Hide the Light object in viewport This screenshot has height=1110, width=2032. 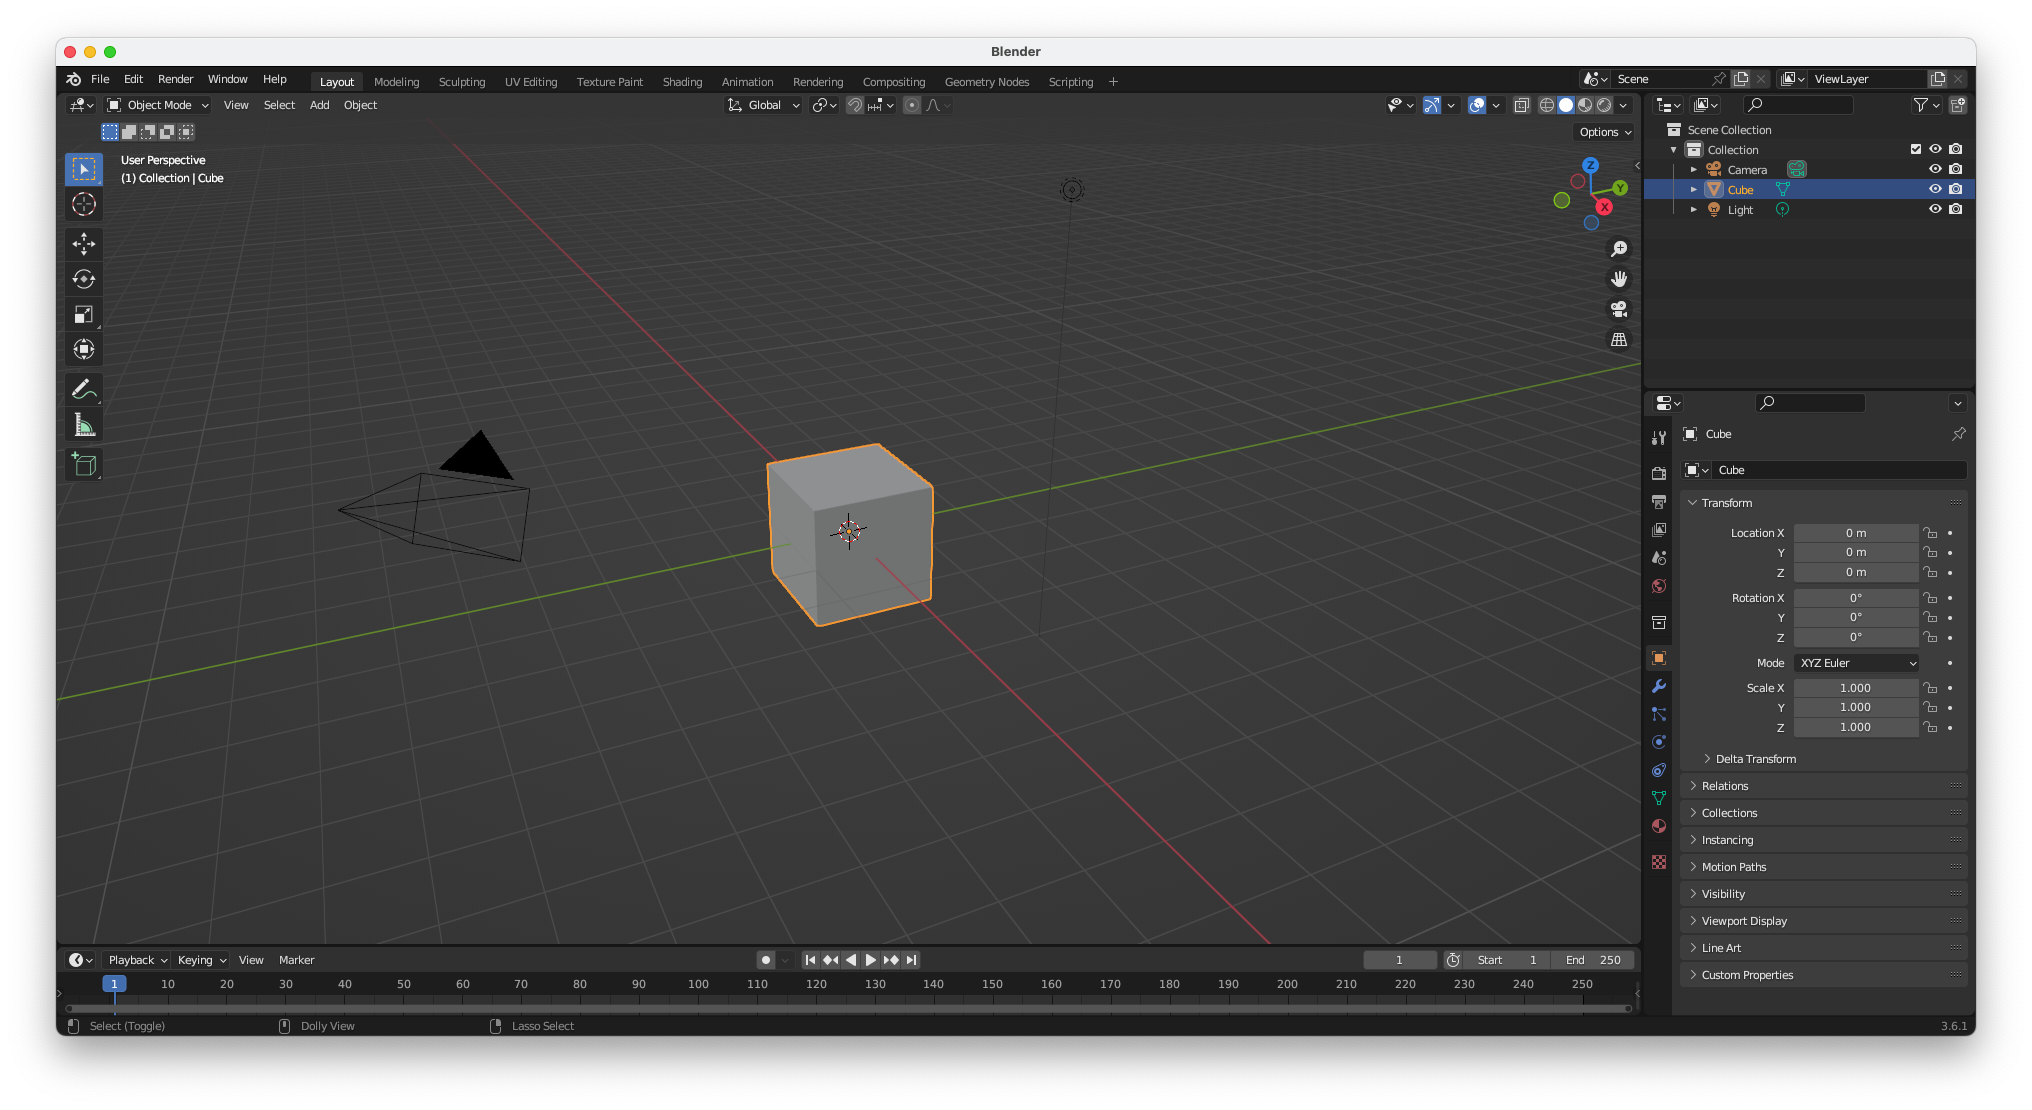[x=1935, y=209]
